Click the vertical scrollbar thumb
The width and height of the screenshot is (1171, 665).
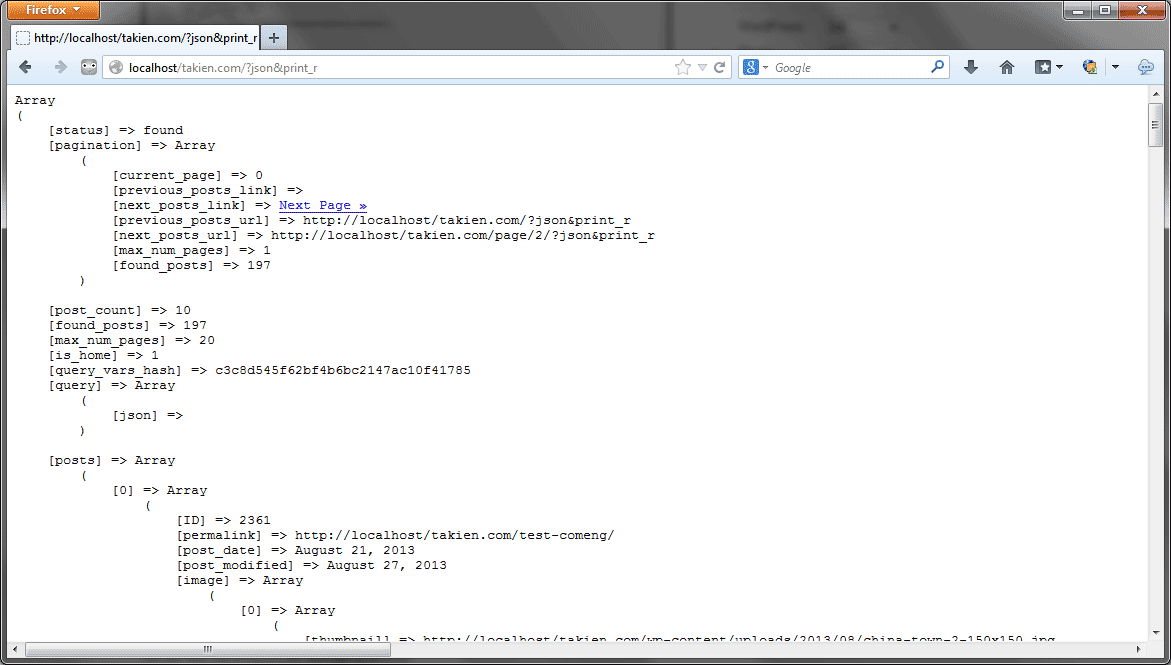point(1155,126)
